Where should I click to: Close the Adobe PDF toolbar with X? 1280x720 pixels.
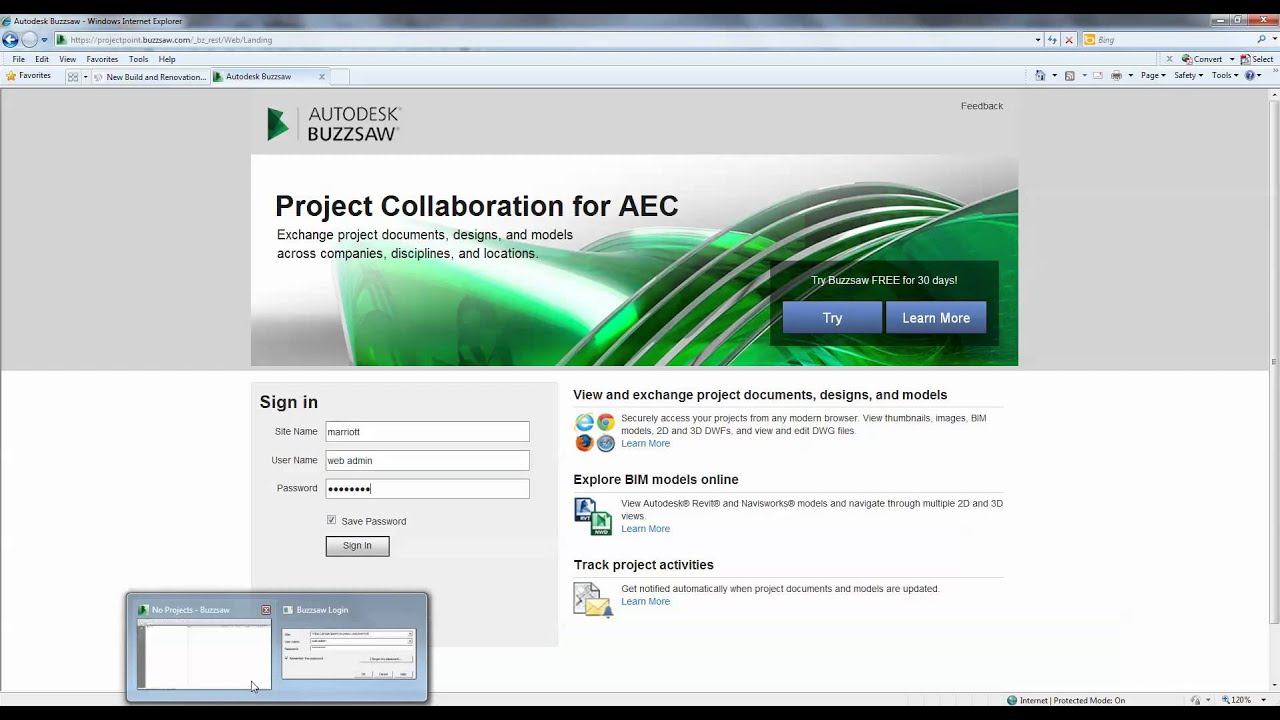click(x=1169, y=59)
